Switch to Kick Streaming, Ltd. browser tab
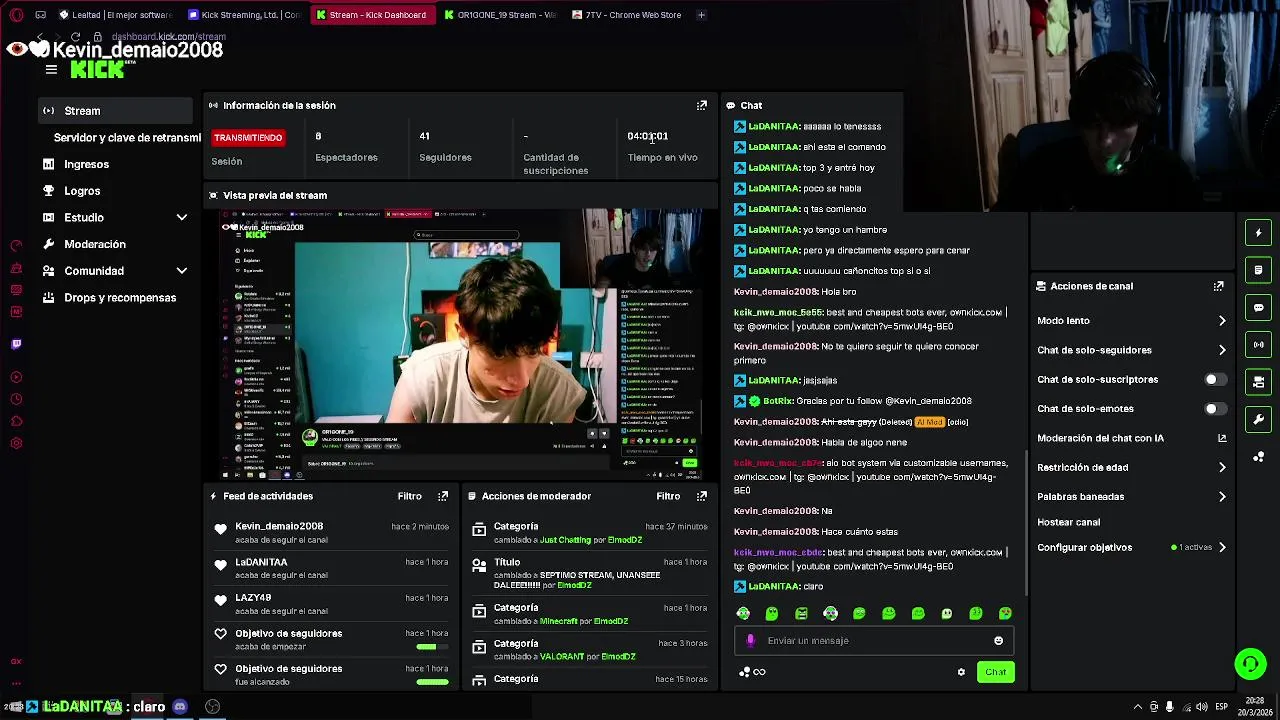The height and width of the screenshot is (720, 1280). pos(244,15)
